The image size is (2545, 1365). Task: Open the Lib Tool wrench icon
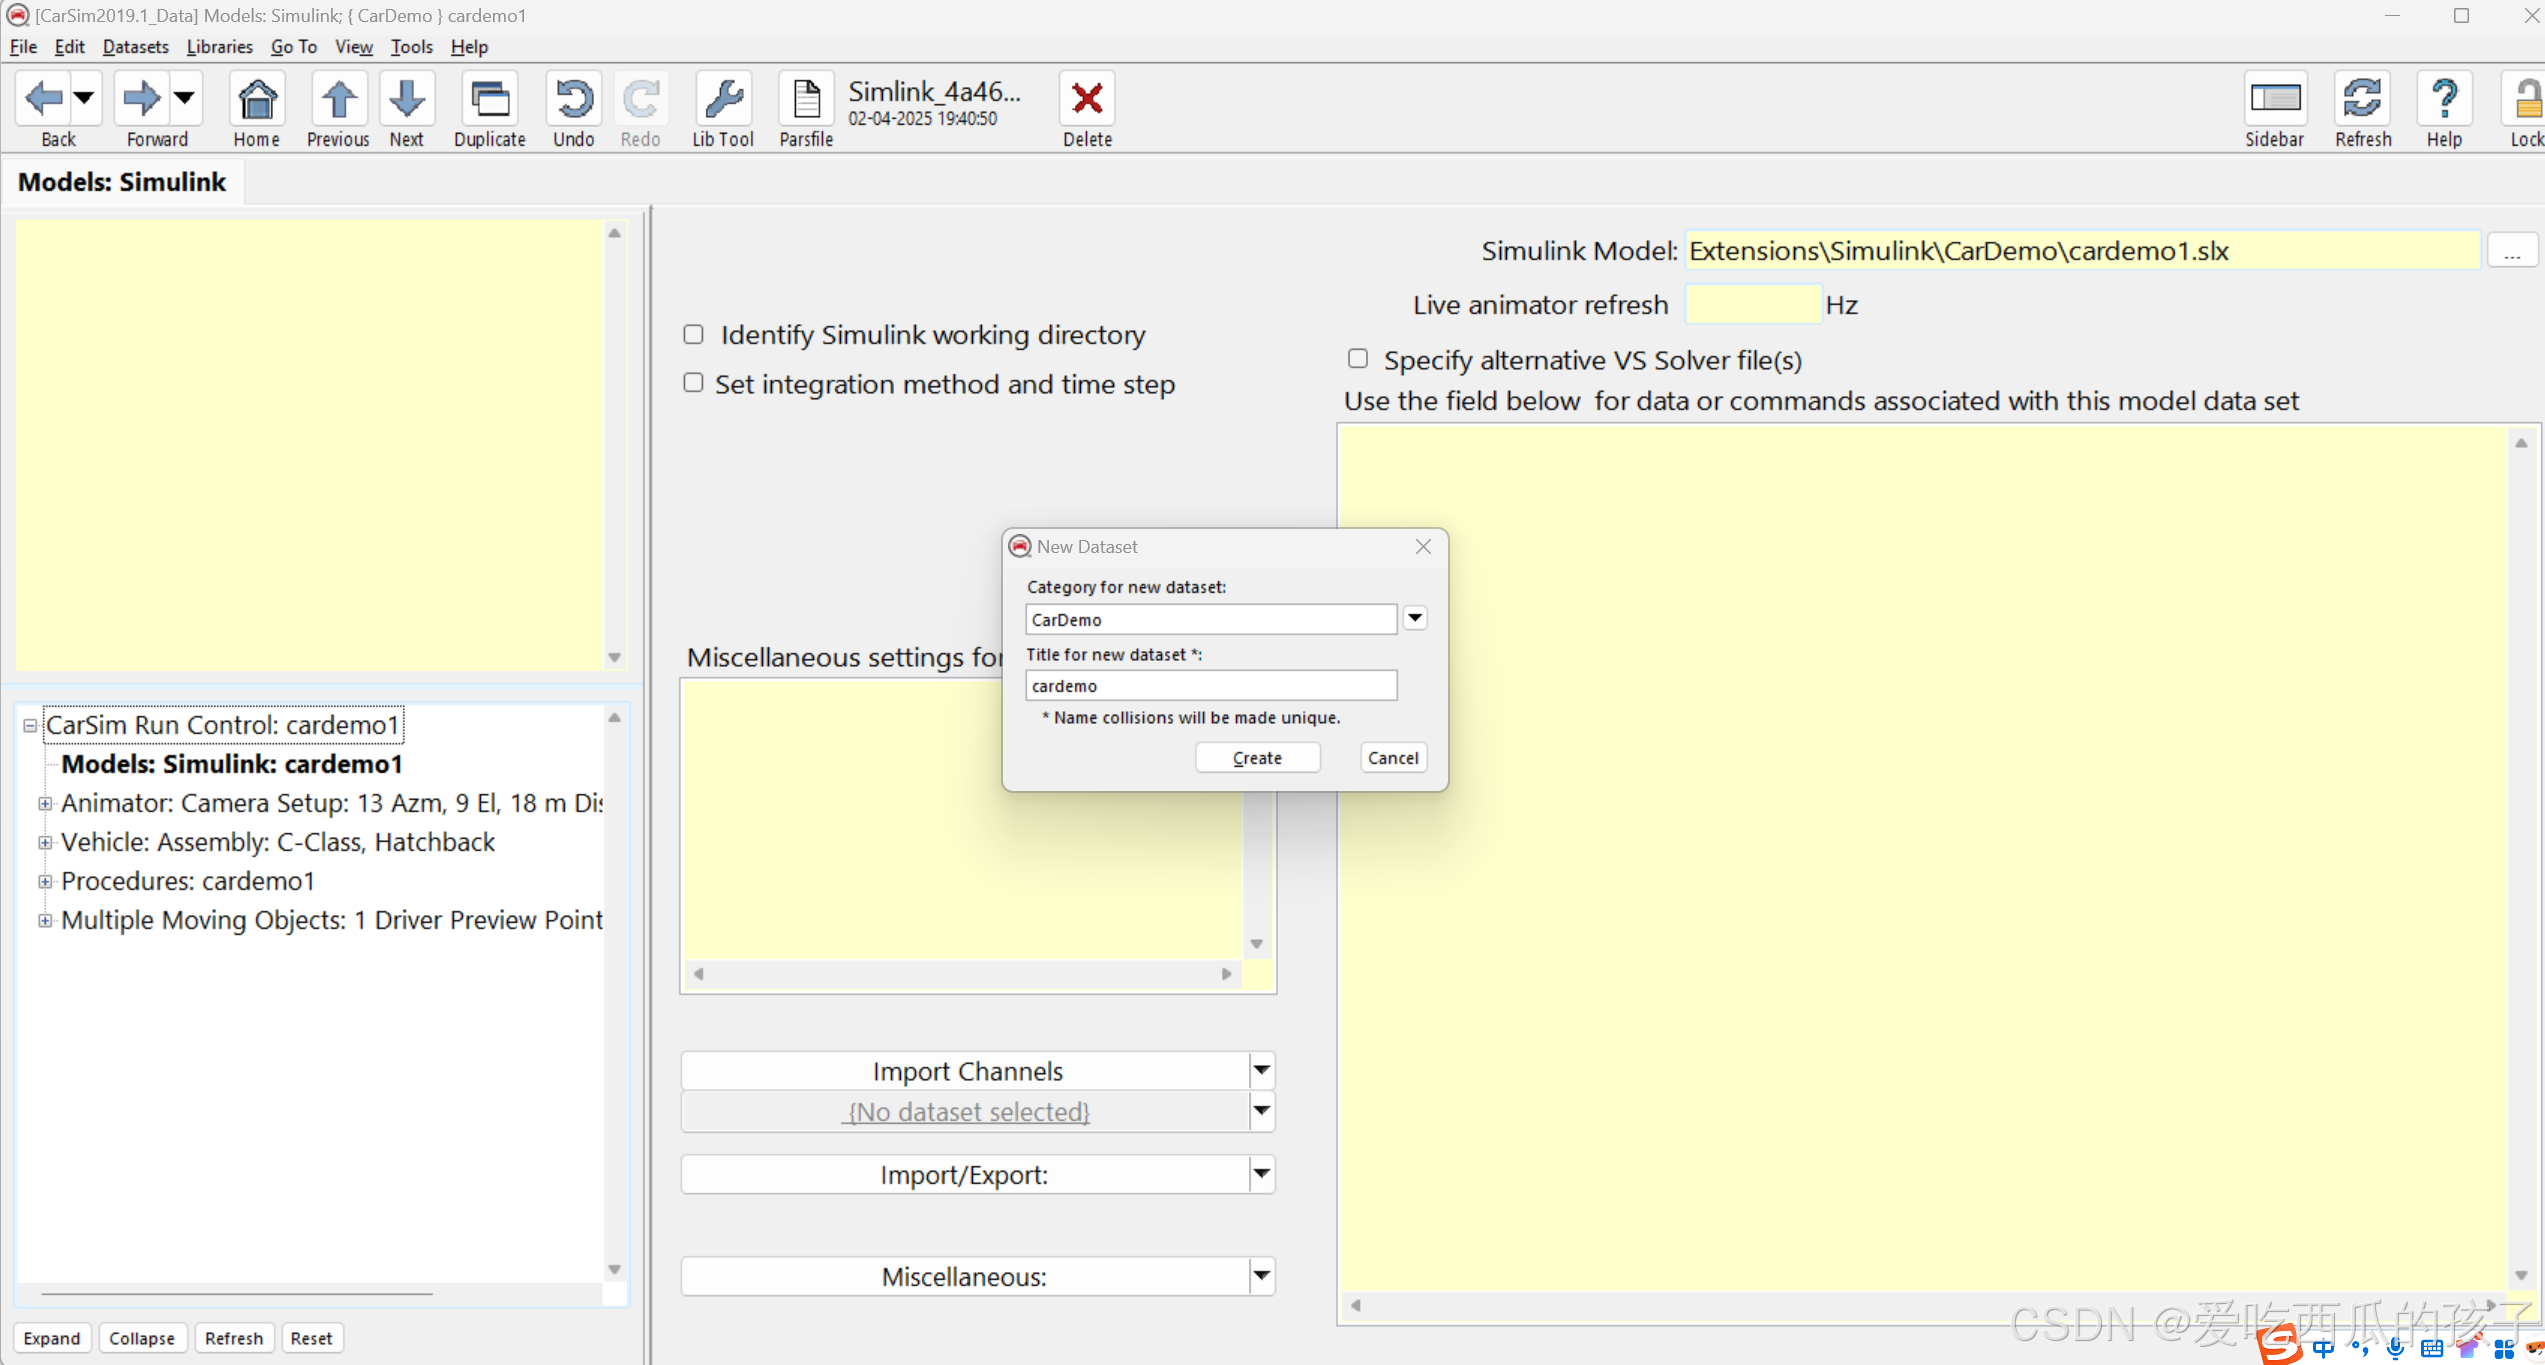722,100
